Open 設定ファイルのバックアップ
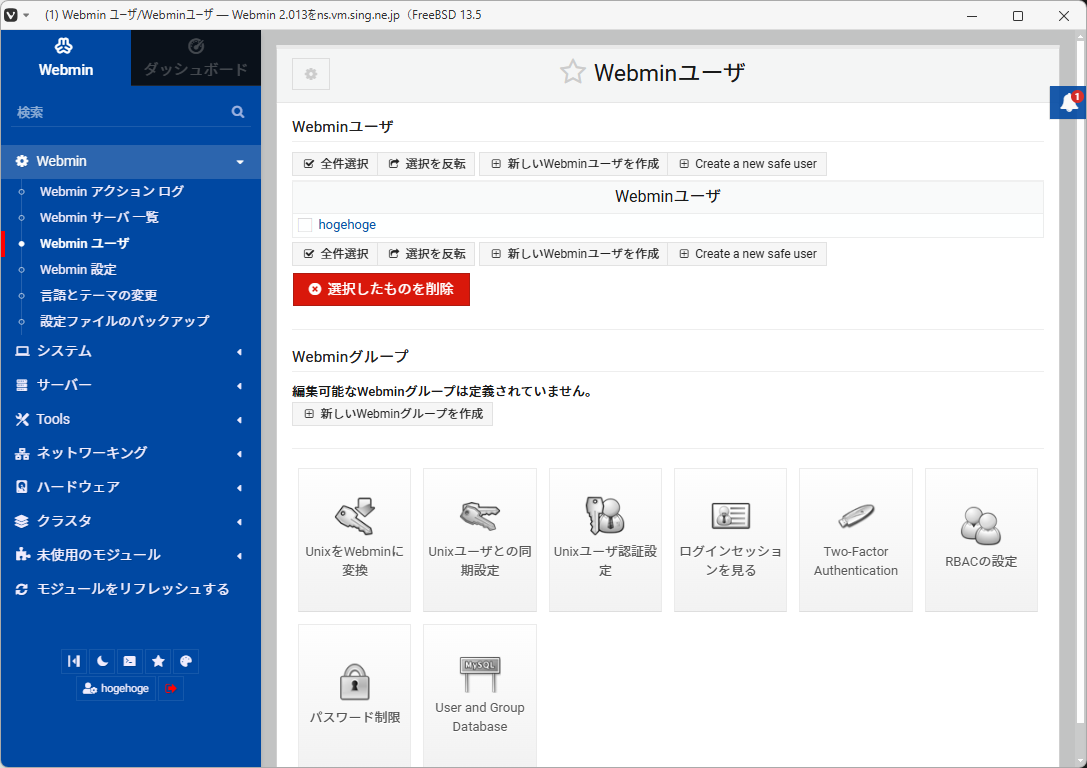1087x768 pixels. coord(125,321)
